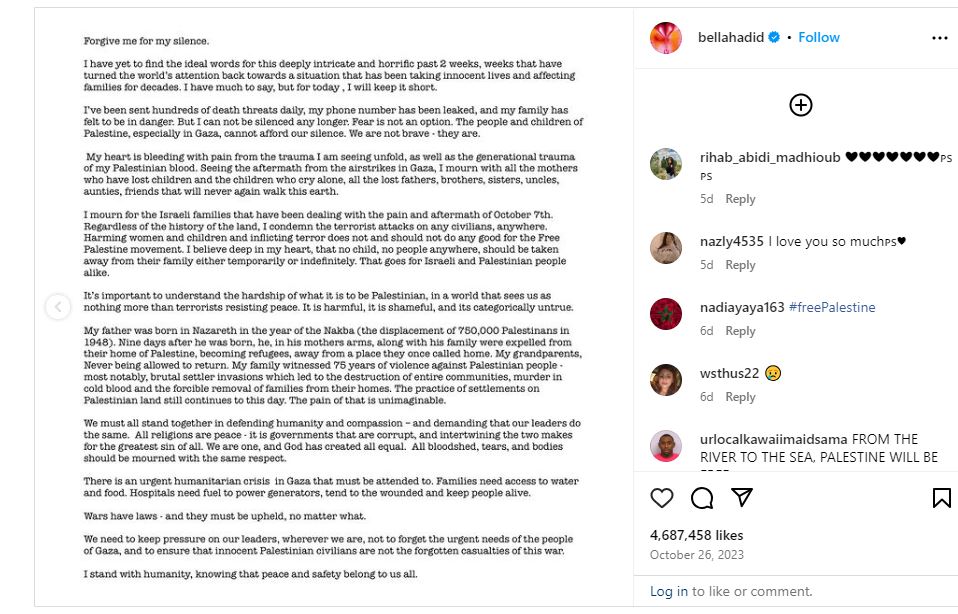The width and height of the screenshot is (958, 614).
Task: Click the Log in link
Action: pos(668,591)
